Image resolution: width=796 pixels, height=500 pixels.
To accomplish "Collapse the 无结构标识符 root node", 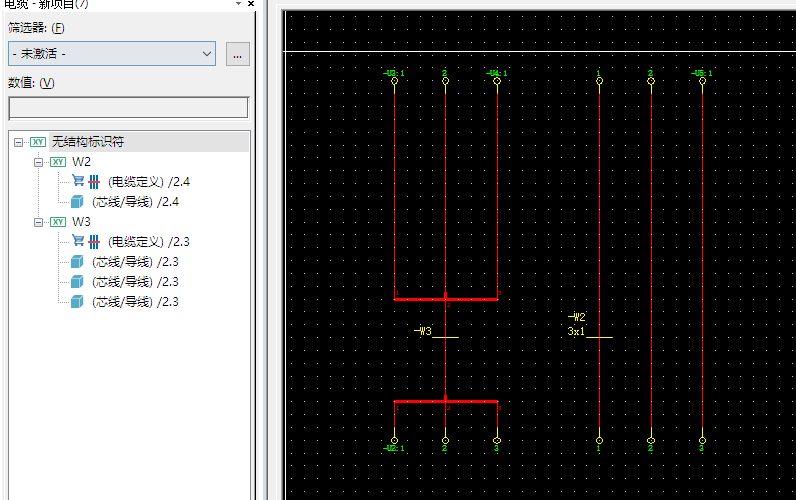I will pyautogui.click(x=19, y=142).
